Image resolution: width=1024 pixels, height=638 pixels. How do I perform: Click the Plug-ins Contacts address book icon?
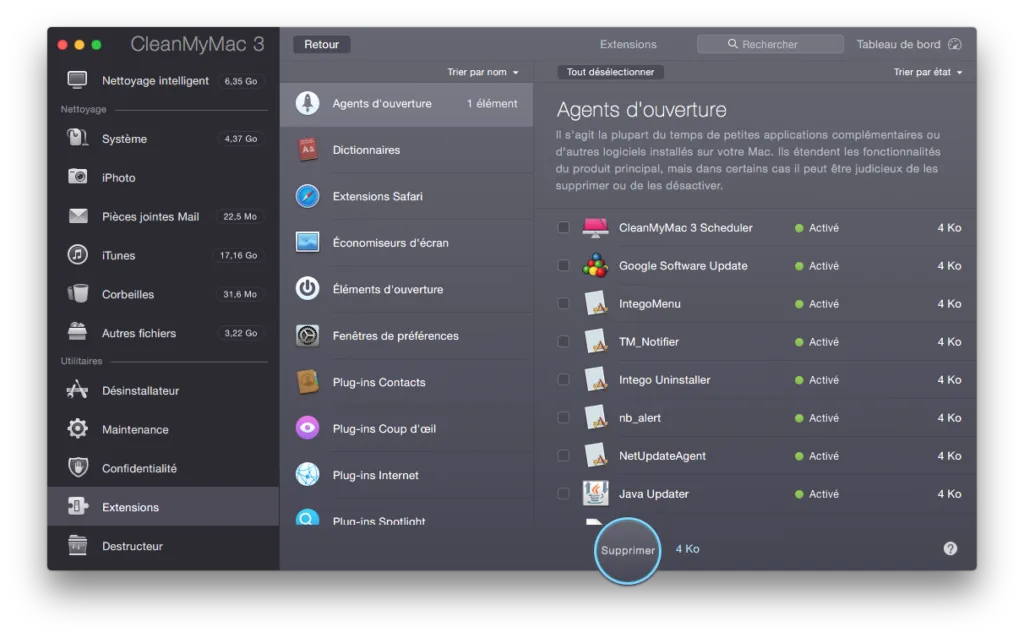pyautogui.click(x=307, y=381)
